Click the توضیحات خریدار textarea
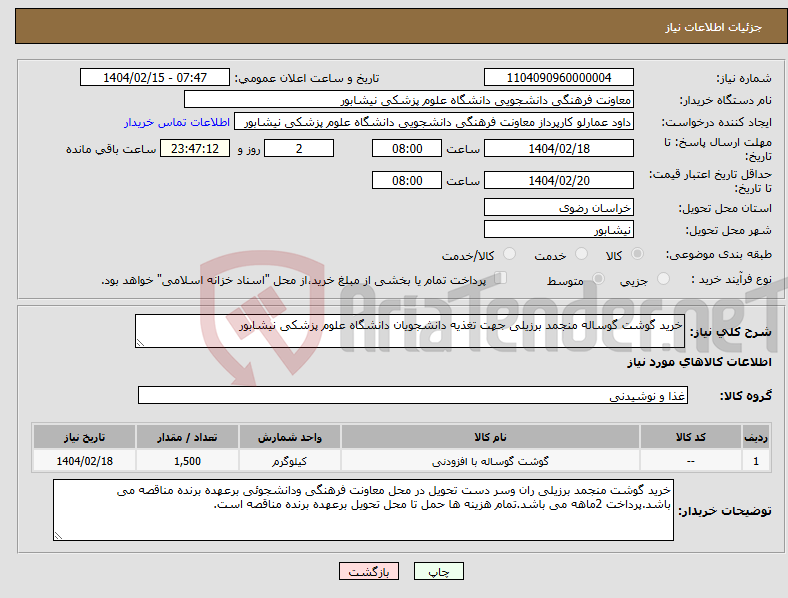Image resolution: width=788 pixels, height=598 pixels. [363, 510]
